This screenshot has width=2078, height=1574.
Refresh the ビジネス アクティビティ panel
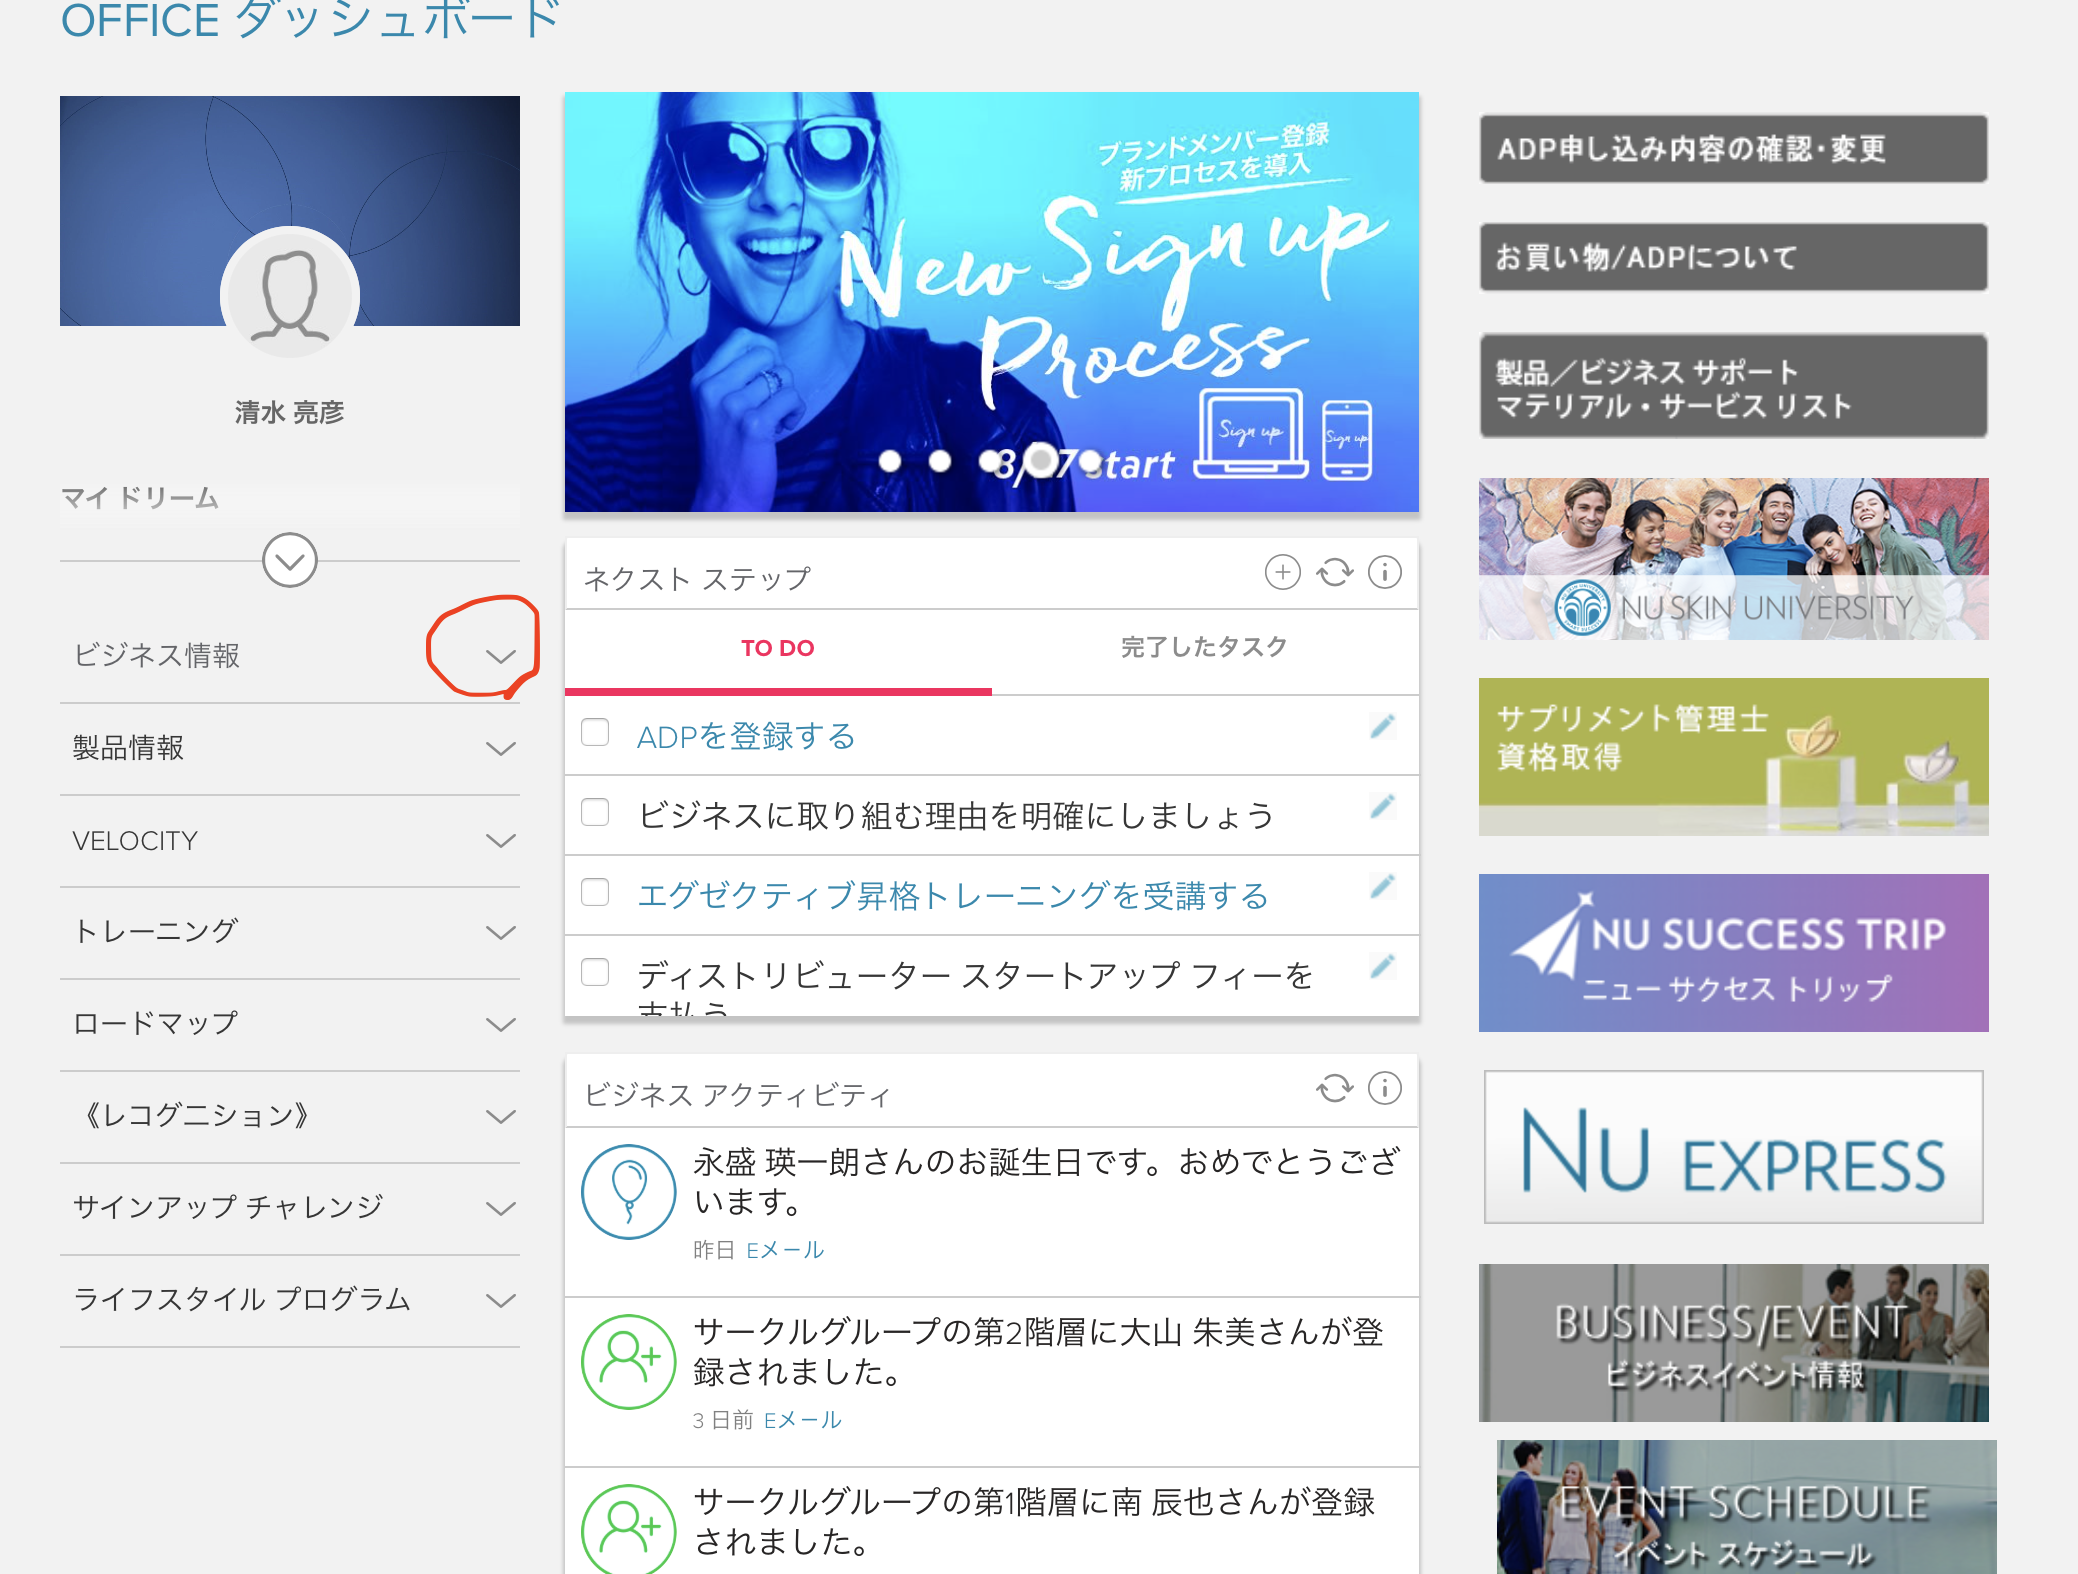pyautogui.click(x=1334, y=1088)
